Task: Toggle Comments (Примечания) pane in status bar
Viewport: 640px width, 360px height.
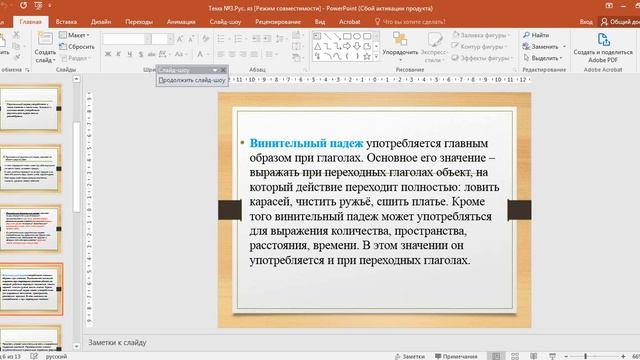Action: point(456,356)
